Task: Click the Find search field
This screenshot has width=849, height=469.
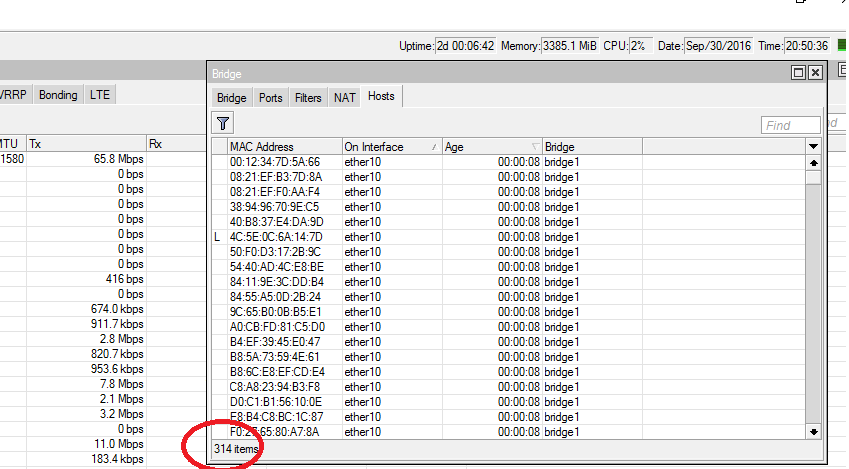Action: click(x=791, y=125)
